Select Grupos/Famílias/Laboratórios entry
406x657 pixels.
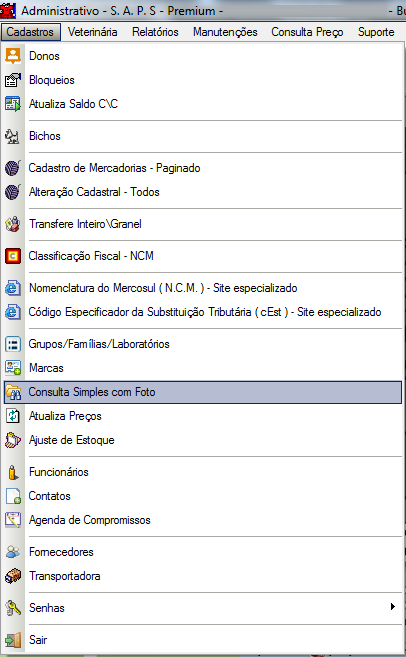[x=203, y=344]
